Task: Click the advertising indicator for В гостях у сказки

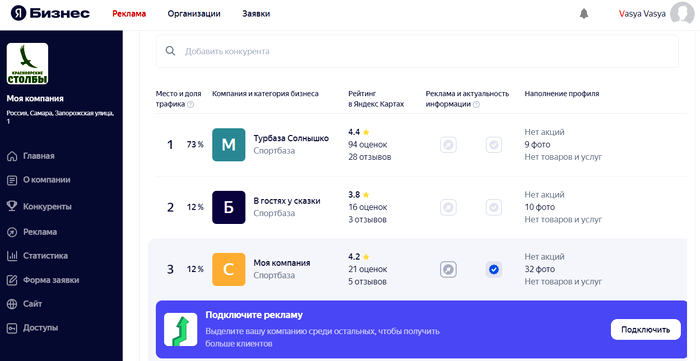Action: coord(448,207)
